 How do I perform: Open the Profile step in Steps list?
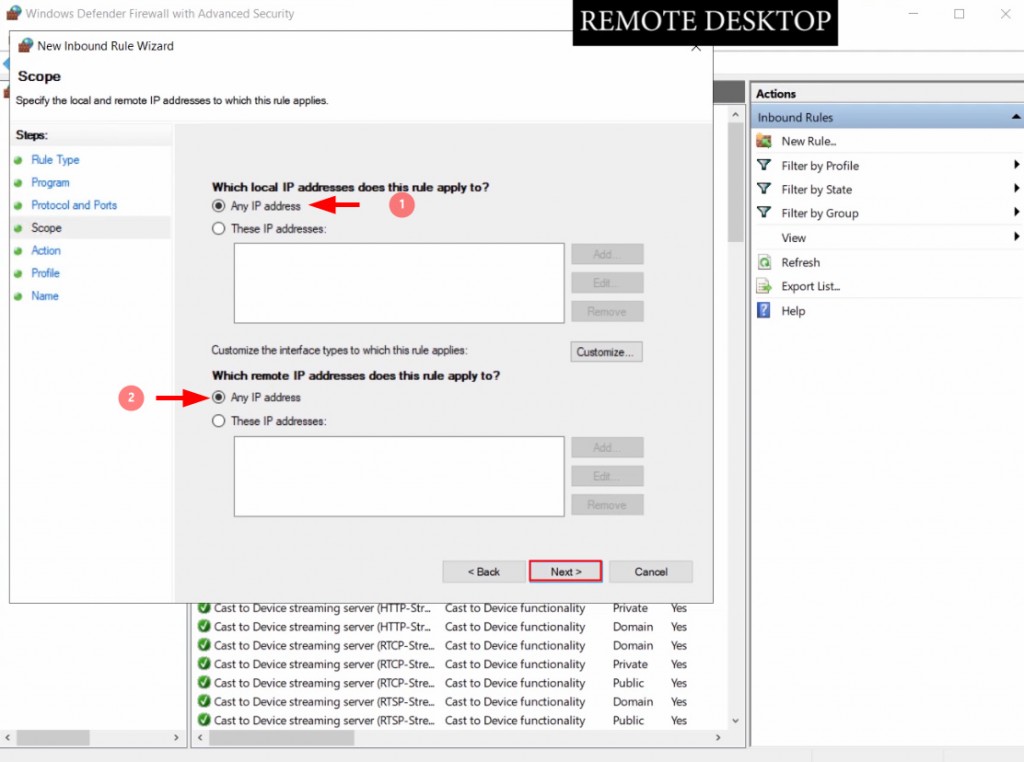45,273
